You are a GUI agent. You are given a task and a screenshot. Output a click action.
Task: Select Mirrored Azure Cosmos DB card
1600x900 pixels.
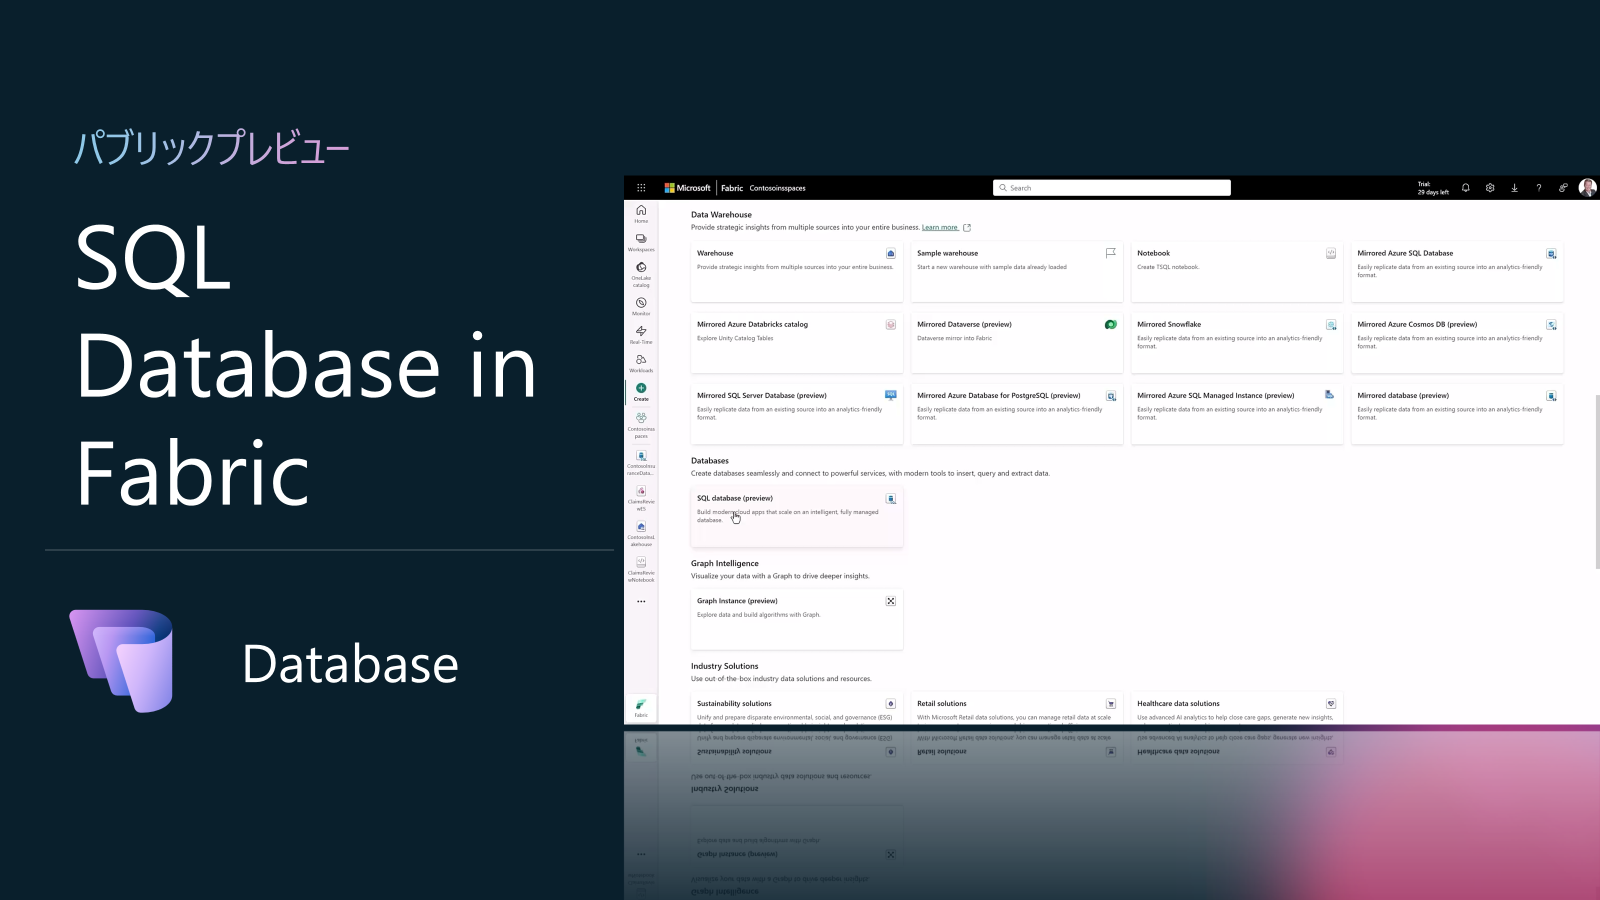tap(1457, 342)
